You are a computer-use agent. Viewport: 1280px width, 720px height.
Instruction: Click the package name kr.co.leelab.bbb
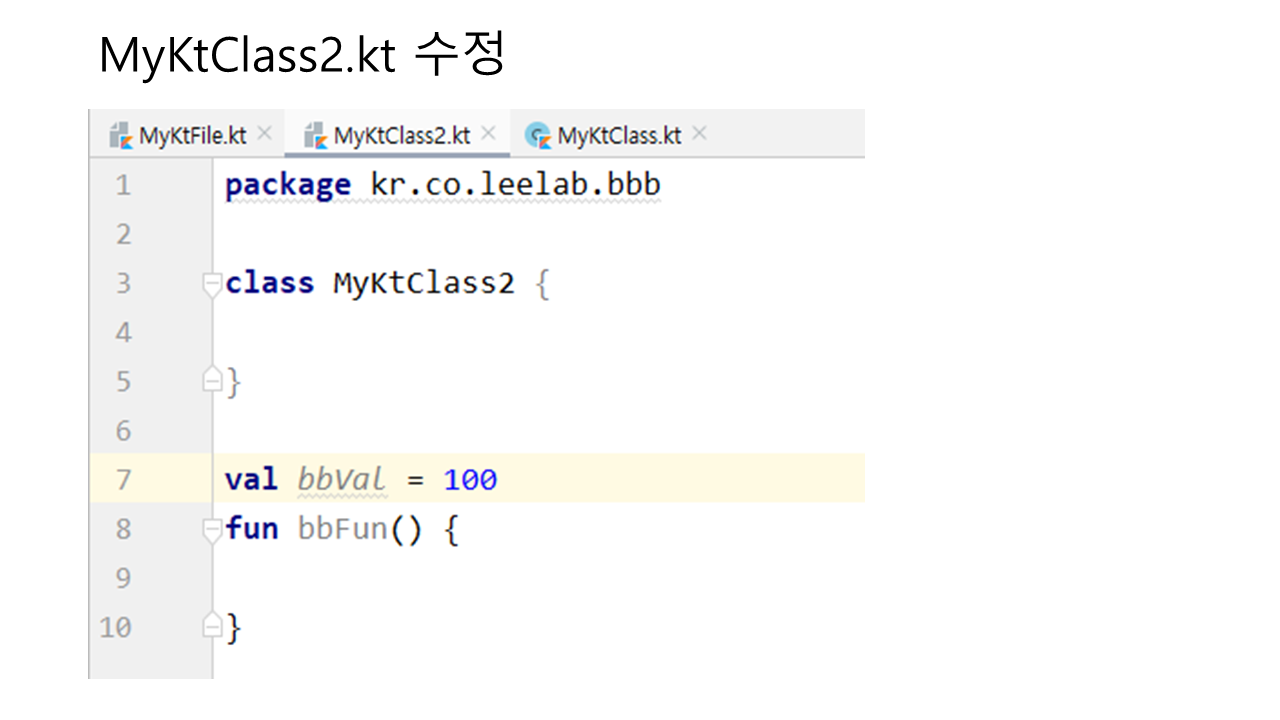point(515,186)
